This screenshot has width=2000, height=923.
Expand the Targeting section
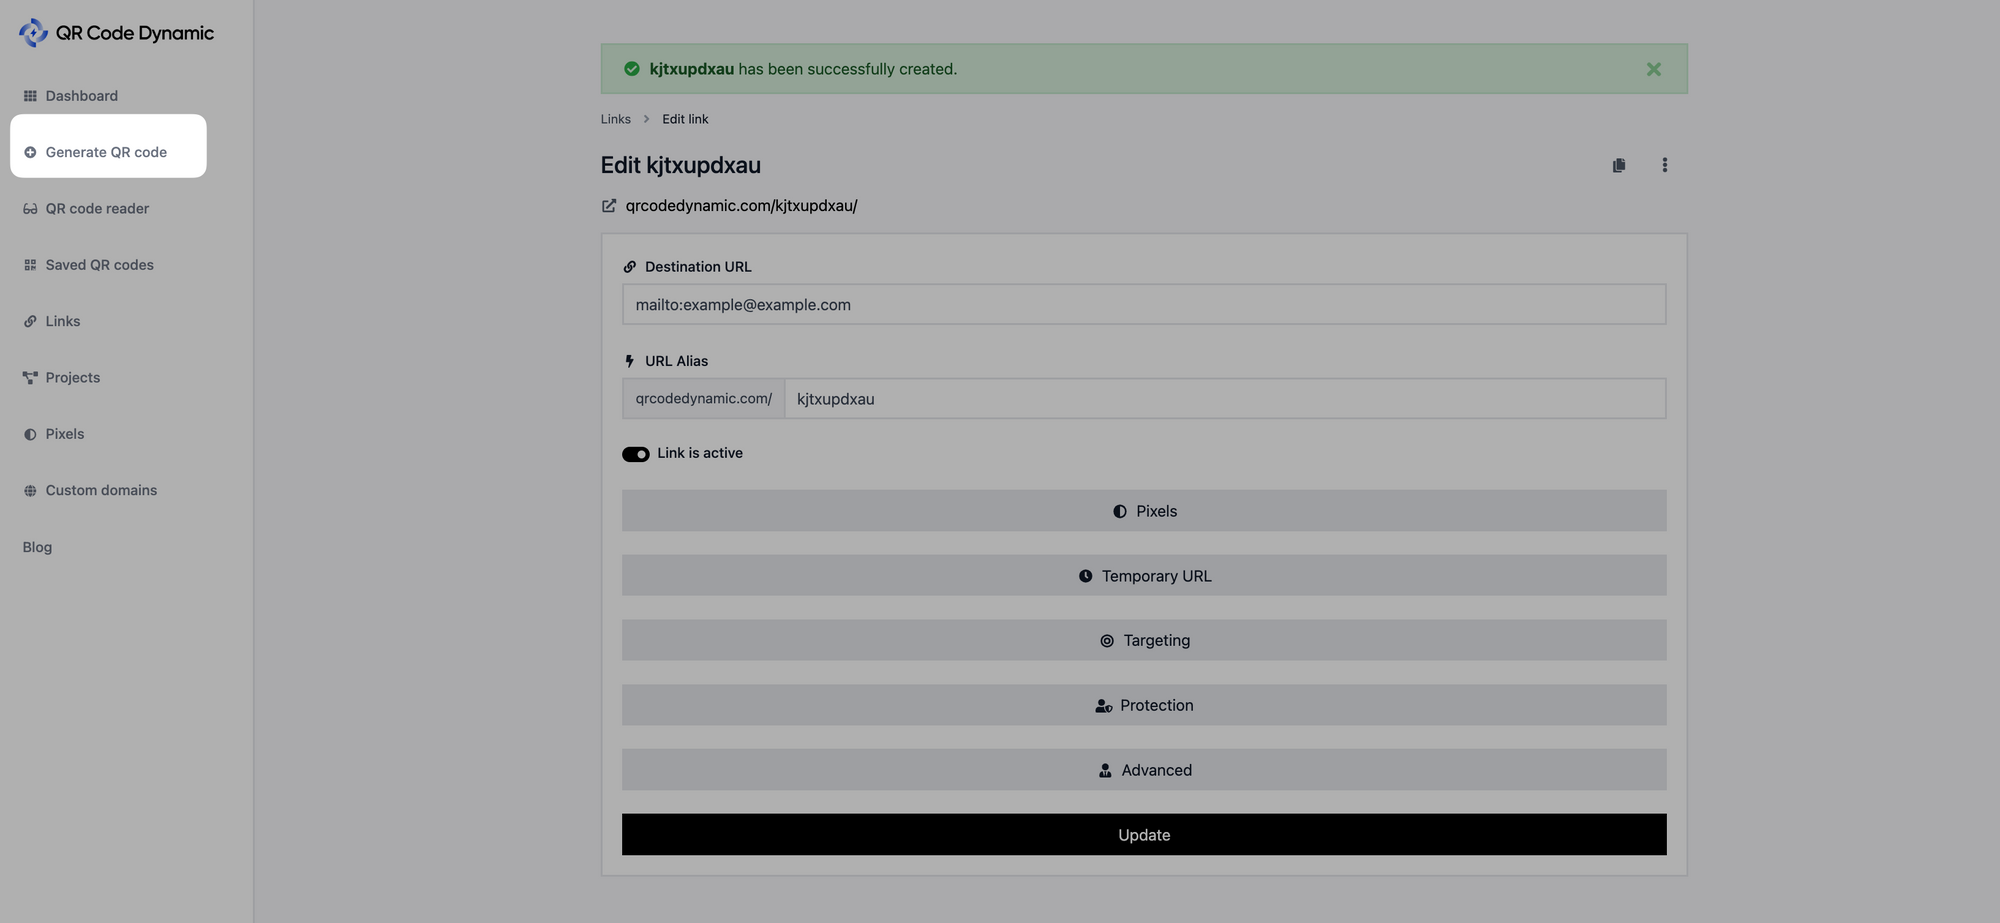click(x=1144, y=640)
